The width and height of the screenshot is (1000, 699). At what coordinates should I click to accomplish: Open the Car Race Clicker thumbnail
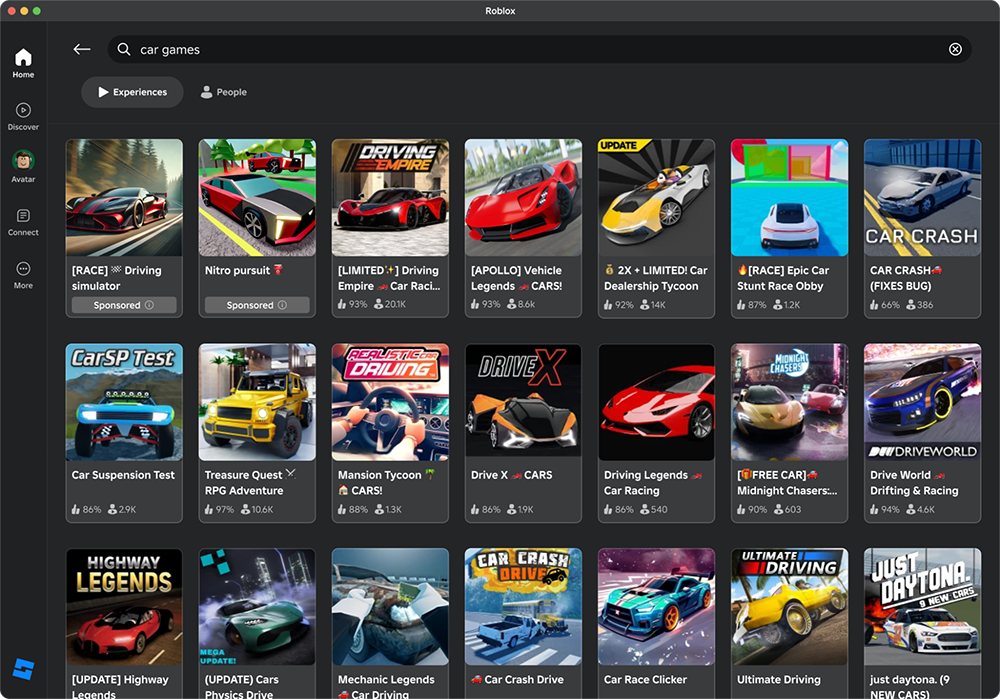click(656, 607)
